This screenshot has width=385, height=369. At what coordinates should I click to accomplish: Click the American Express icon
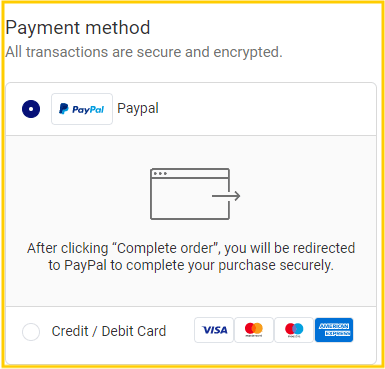click(334, 330)
